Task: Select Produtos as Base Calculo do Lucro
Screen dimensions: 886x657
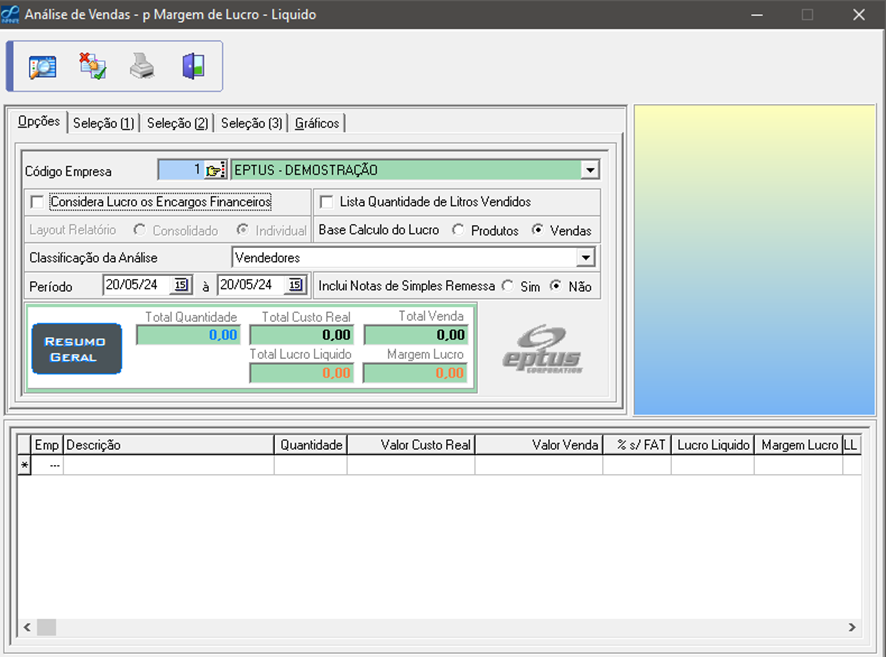Action: [458, 230]
